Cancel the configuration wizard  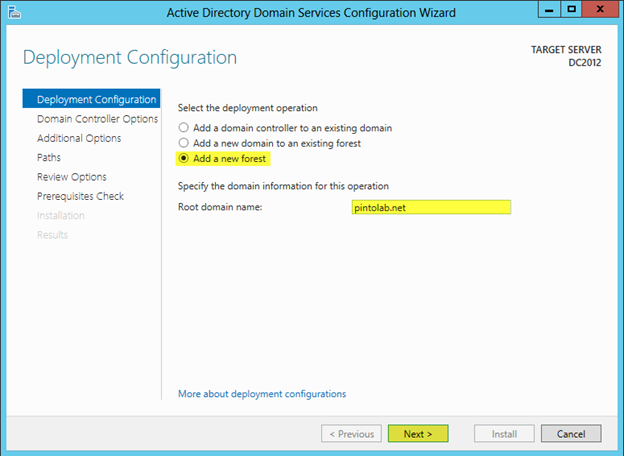tap(571, 433)
